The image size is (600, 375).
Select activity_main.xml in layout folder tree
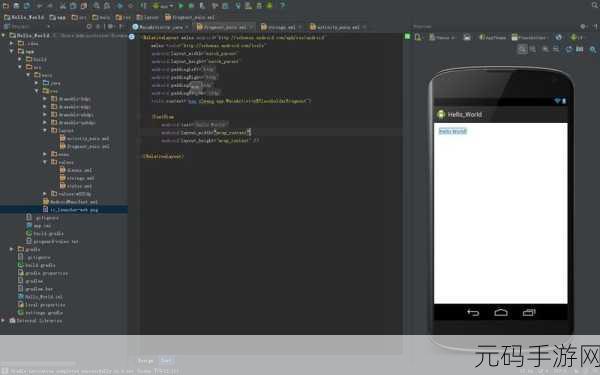point(85,139)
